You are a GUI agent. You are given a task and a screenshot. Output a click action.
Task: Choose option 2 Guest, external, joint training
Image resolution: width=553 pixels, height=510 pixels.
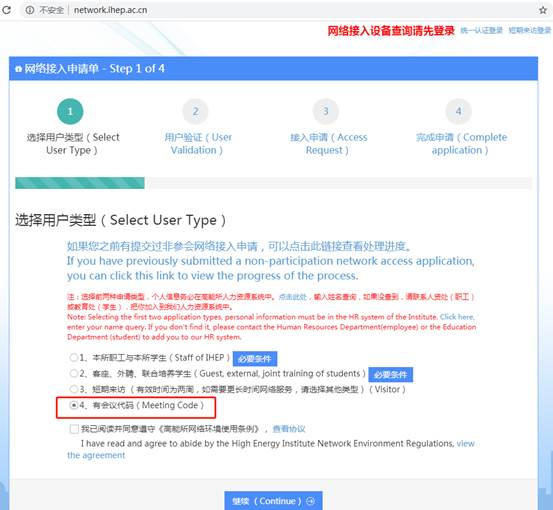[73, 373]
